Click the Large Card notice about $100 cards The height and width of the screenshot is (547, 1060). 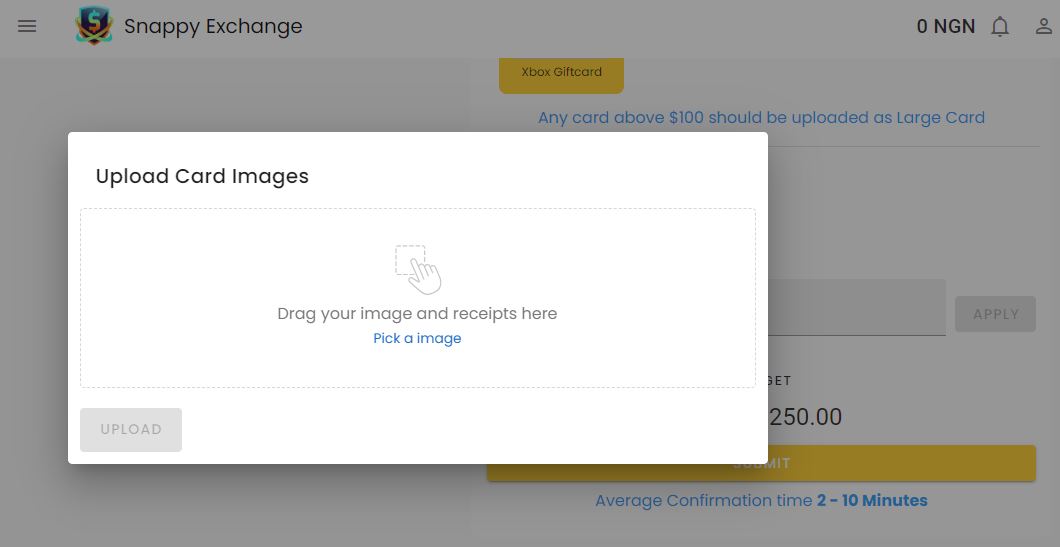tap(761, 118)
